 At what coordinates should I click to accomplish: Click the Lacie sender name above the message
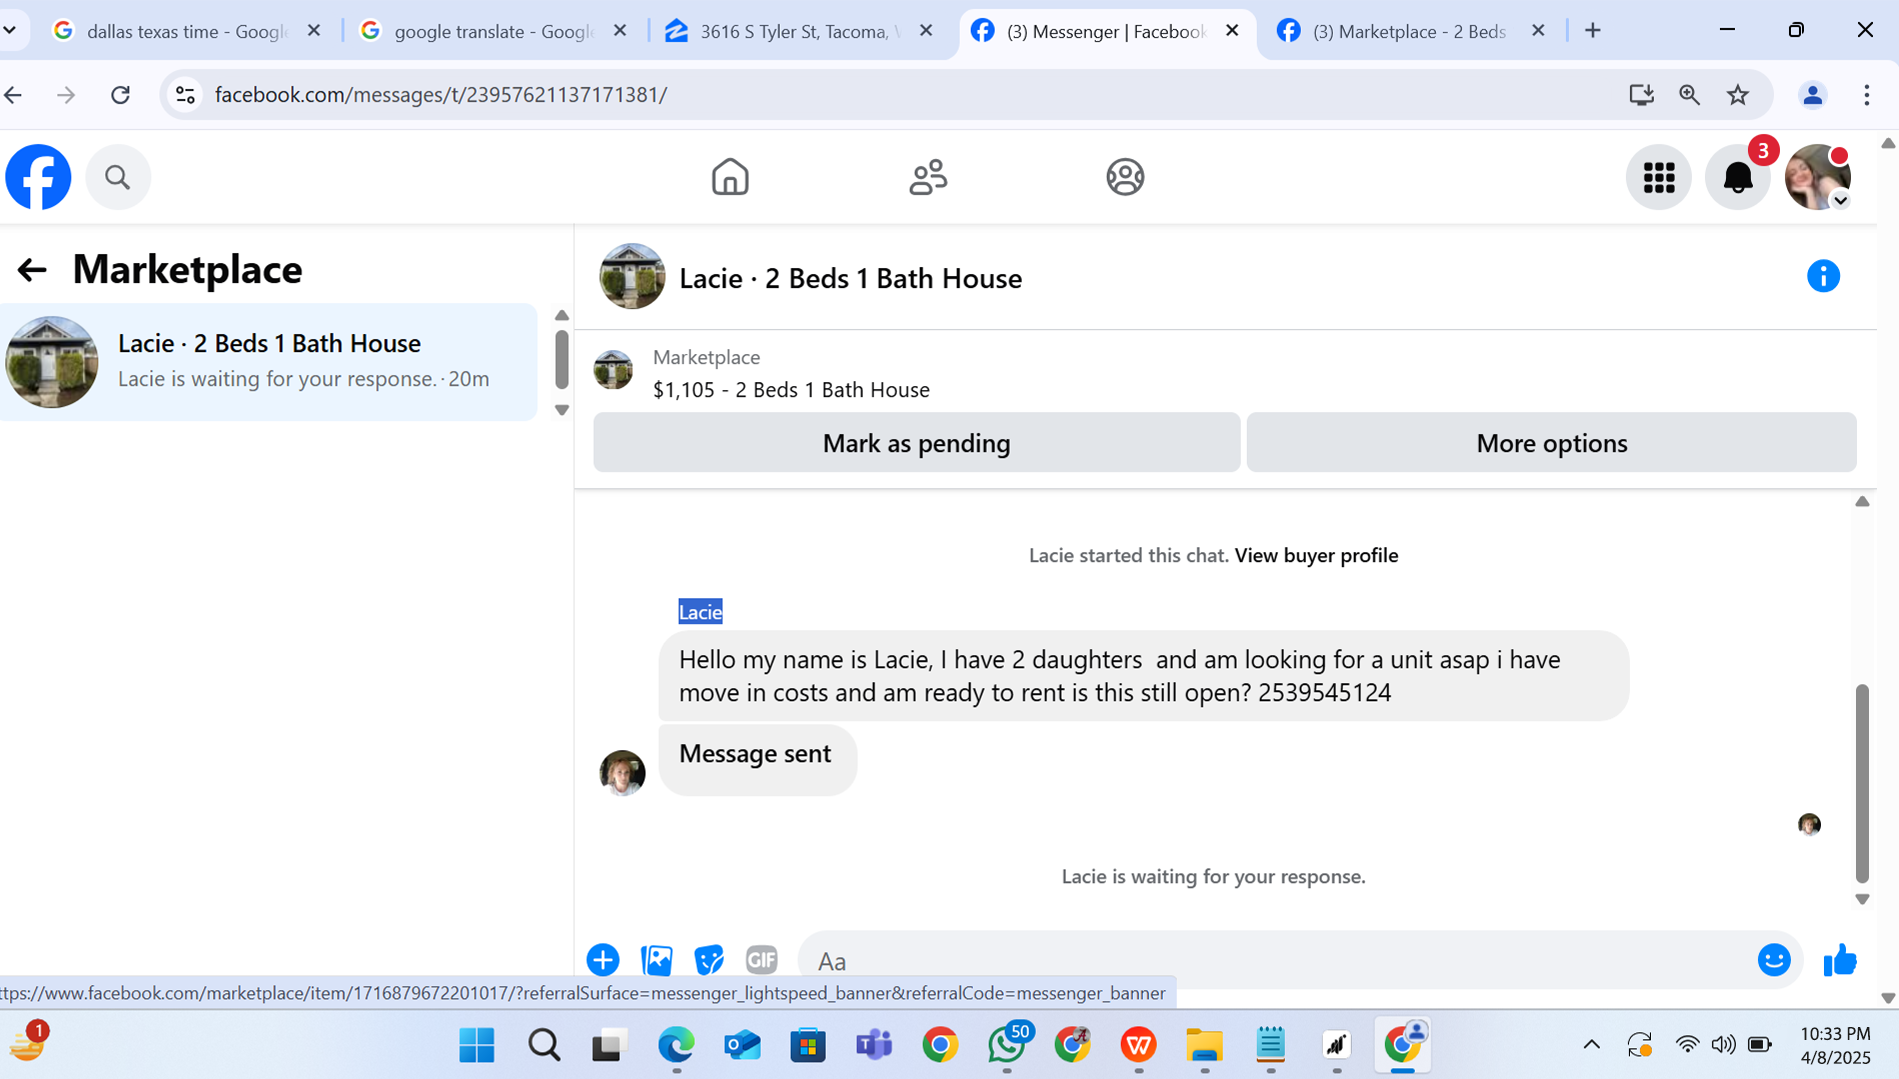[x=700, y=612]
